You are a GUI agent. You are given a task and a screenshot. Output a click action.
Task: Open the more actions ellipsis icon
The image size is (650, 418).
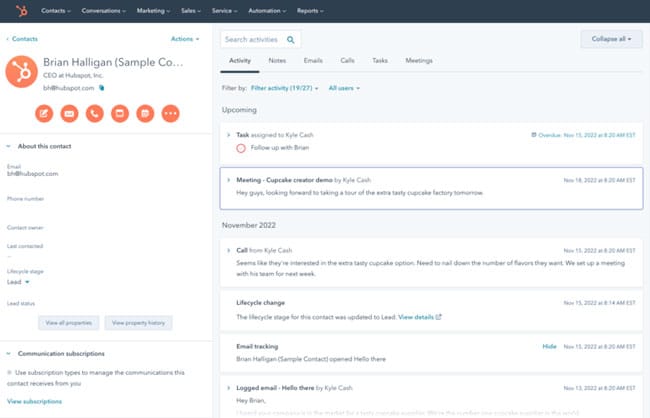(170, 113)
